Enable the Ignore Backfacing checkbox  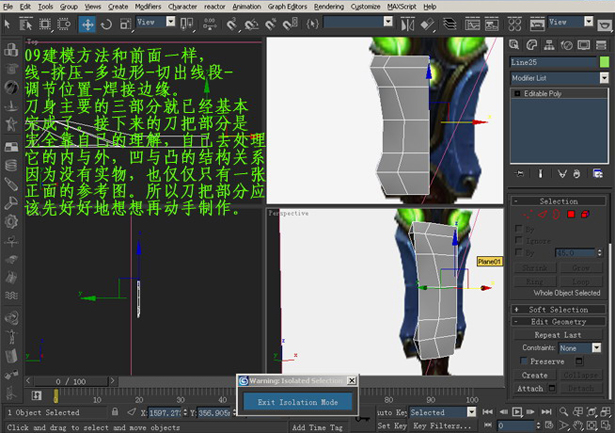pyautogui.click(x=519, y=240)
